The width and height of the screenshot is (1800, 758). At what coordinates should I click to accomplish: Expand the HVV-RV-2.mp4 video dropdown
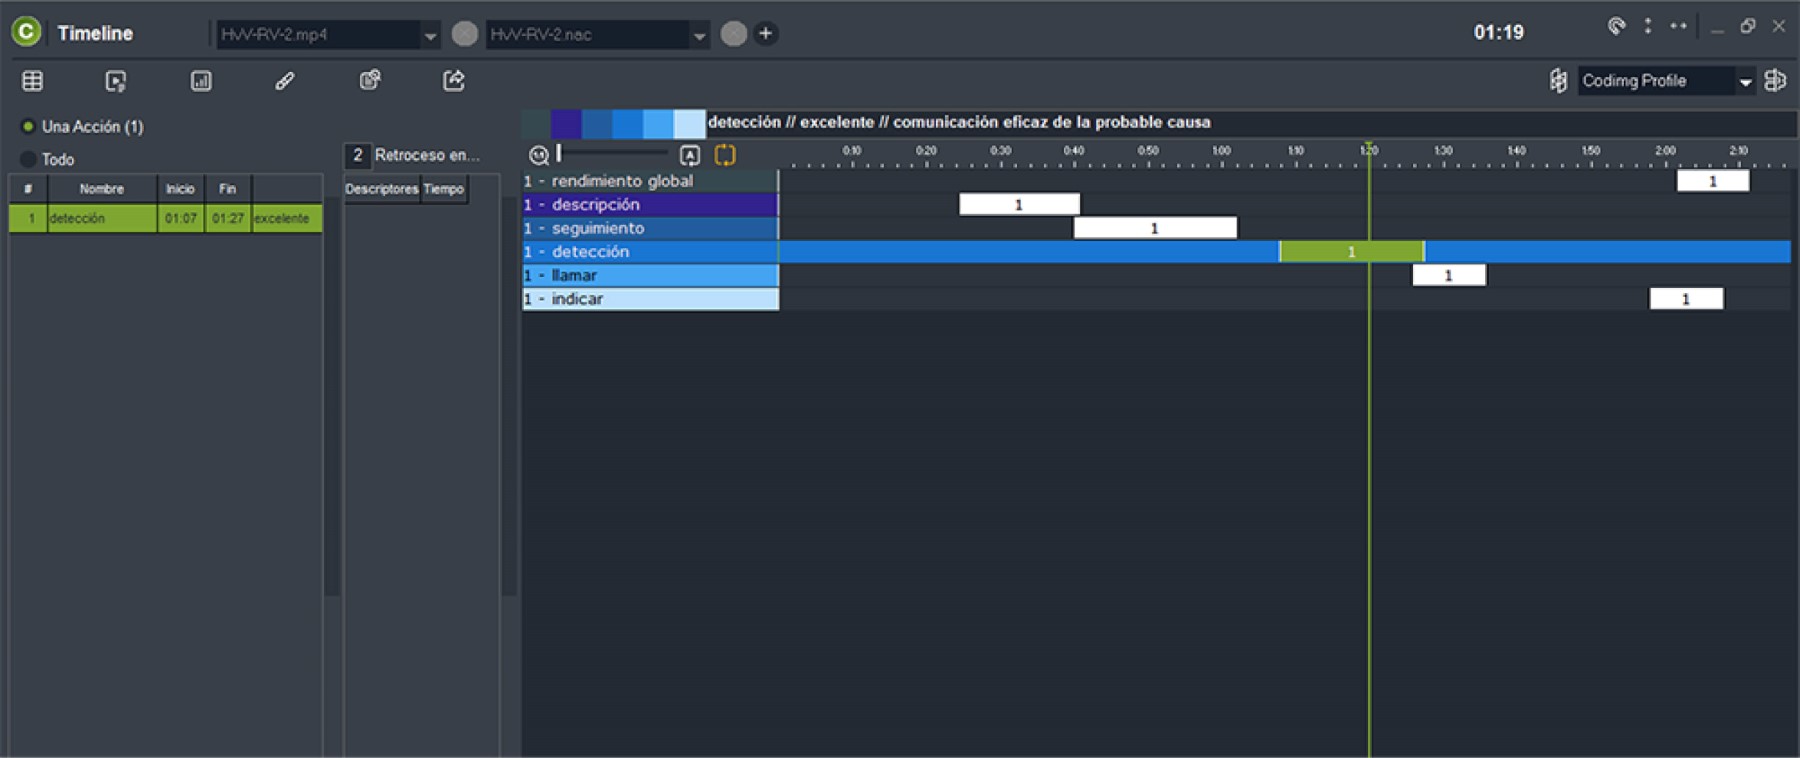pos(430,35)
